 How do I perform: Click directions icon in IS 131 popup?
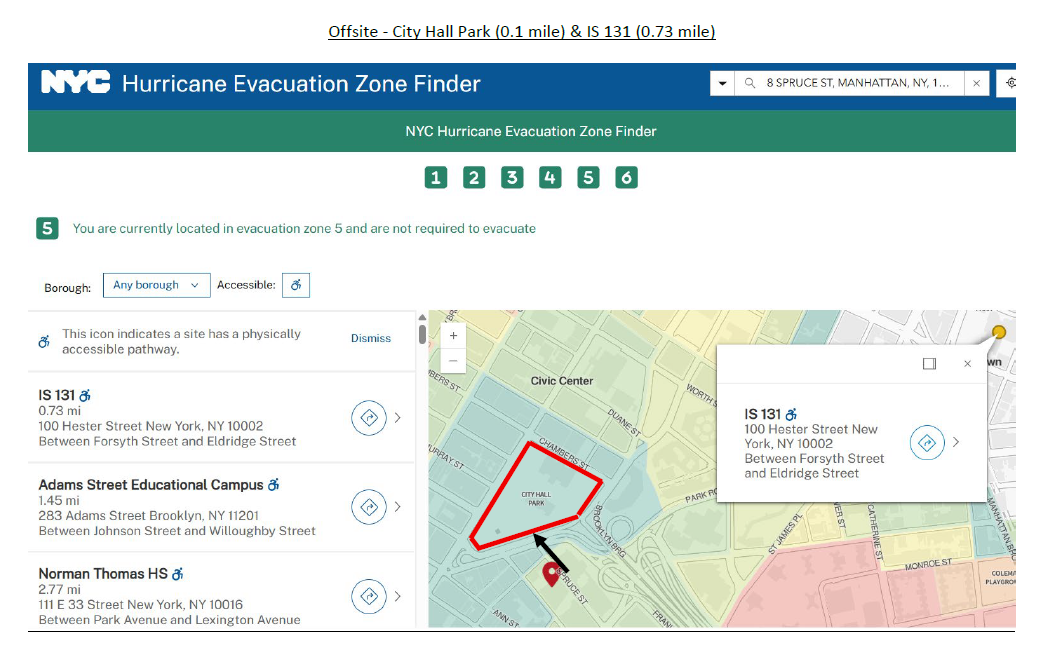(x=927, y=442)
